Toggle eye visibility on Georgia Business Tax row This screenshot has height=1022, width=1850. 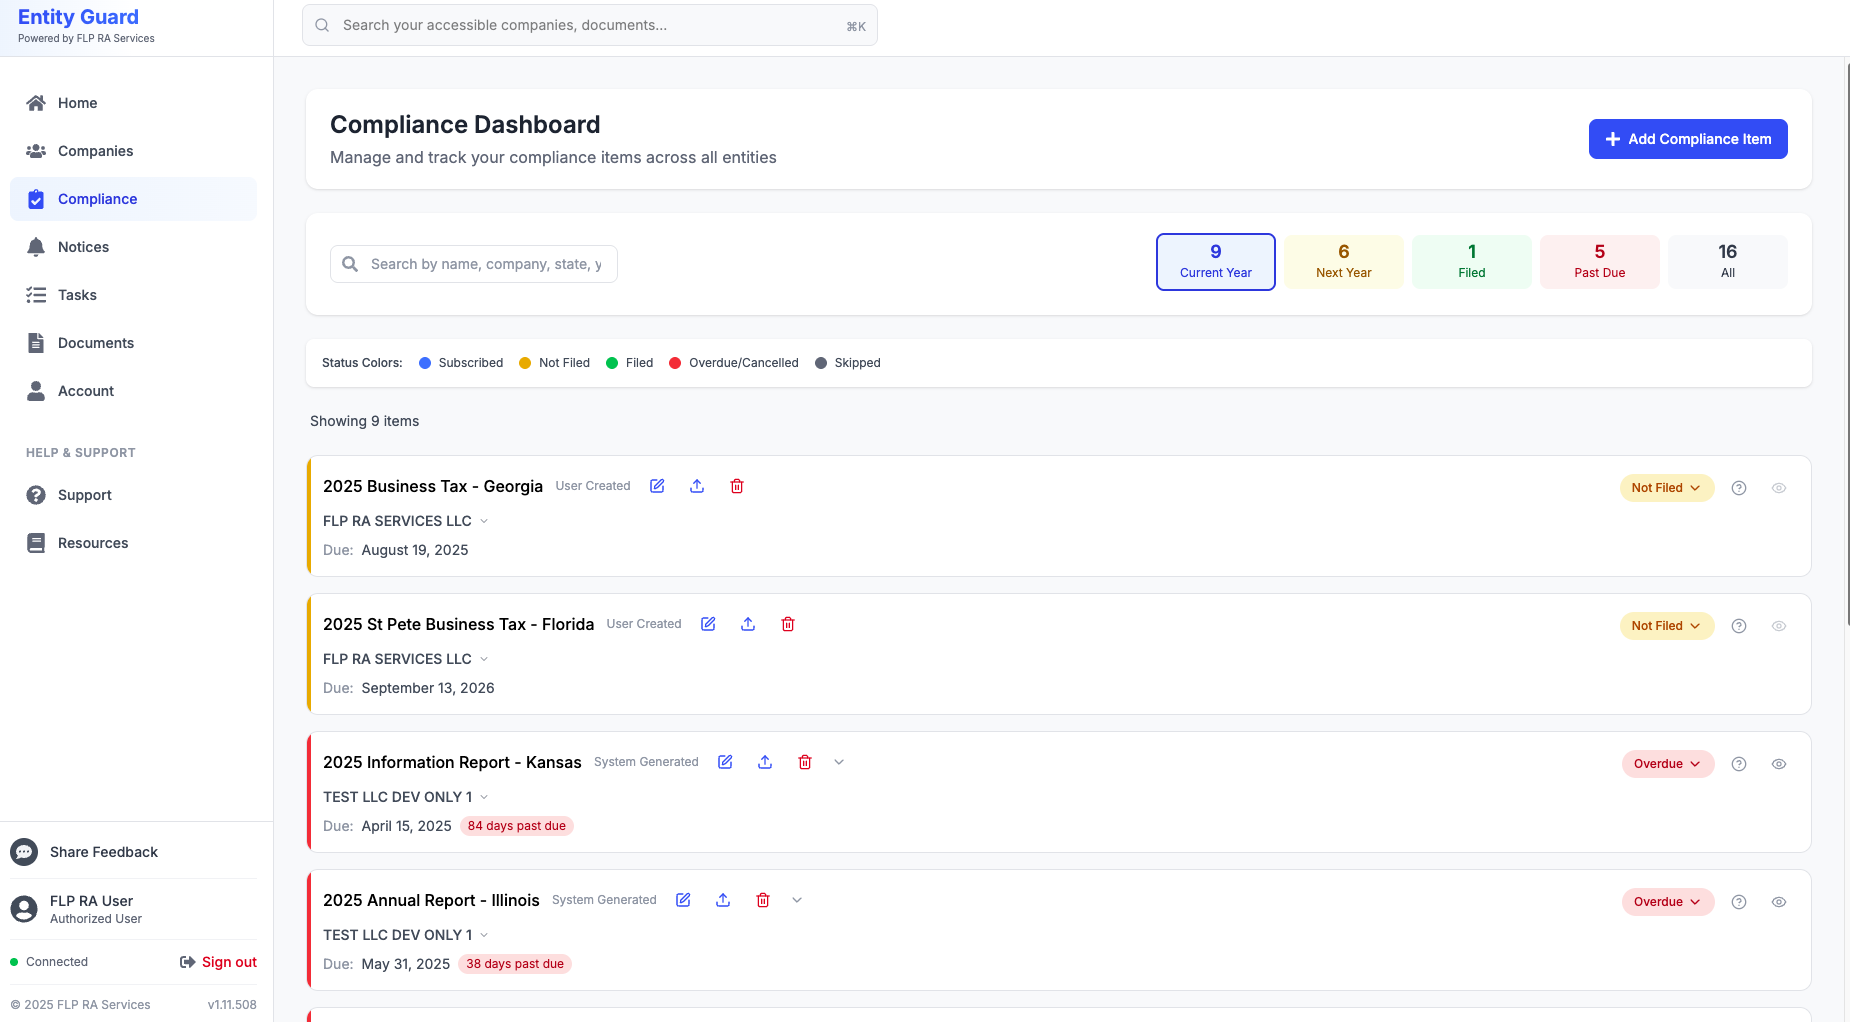pos(1779,488)
